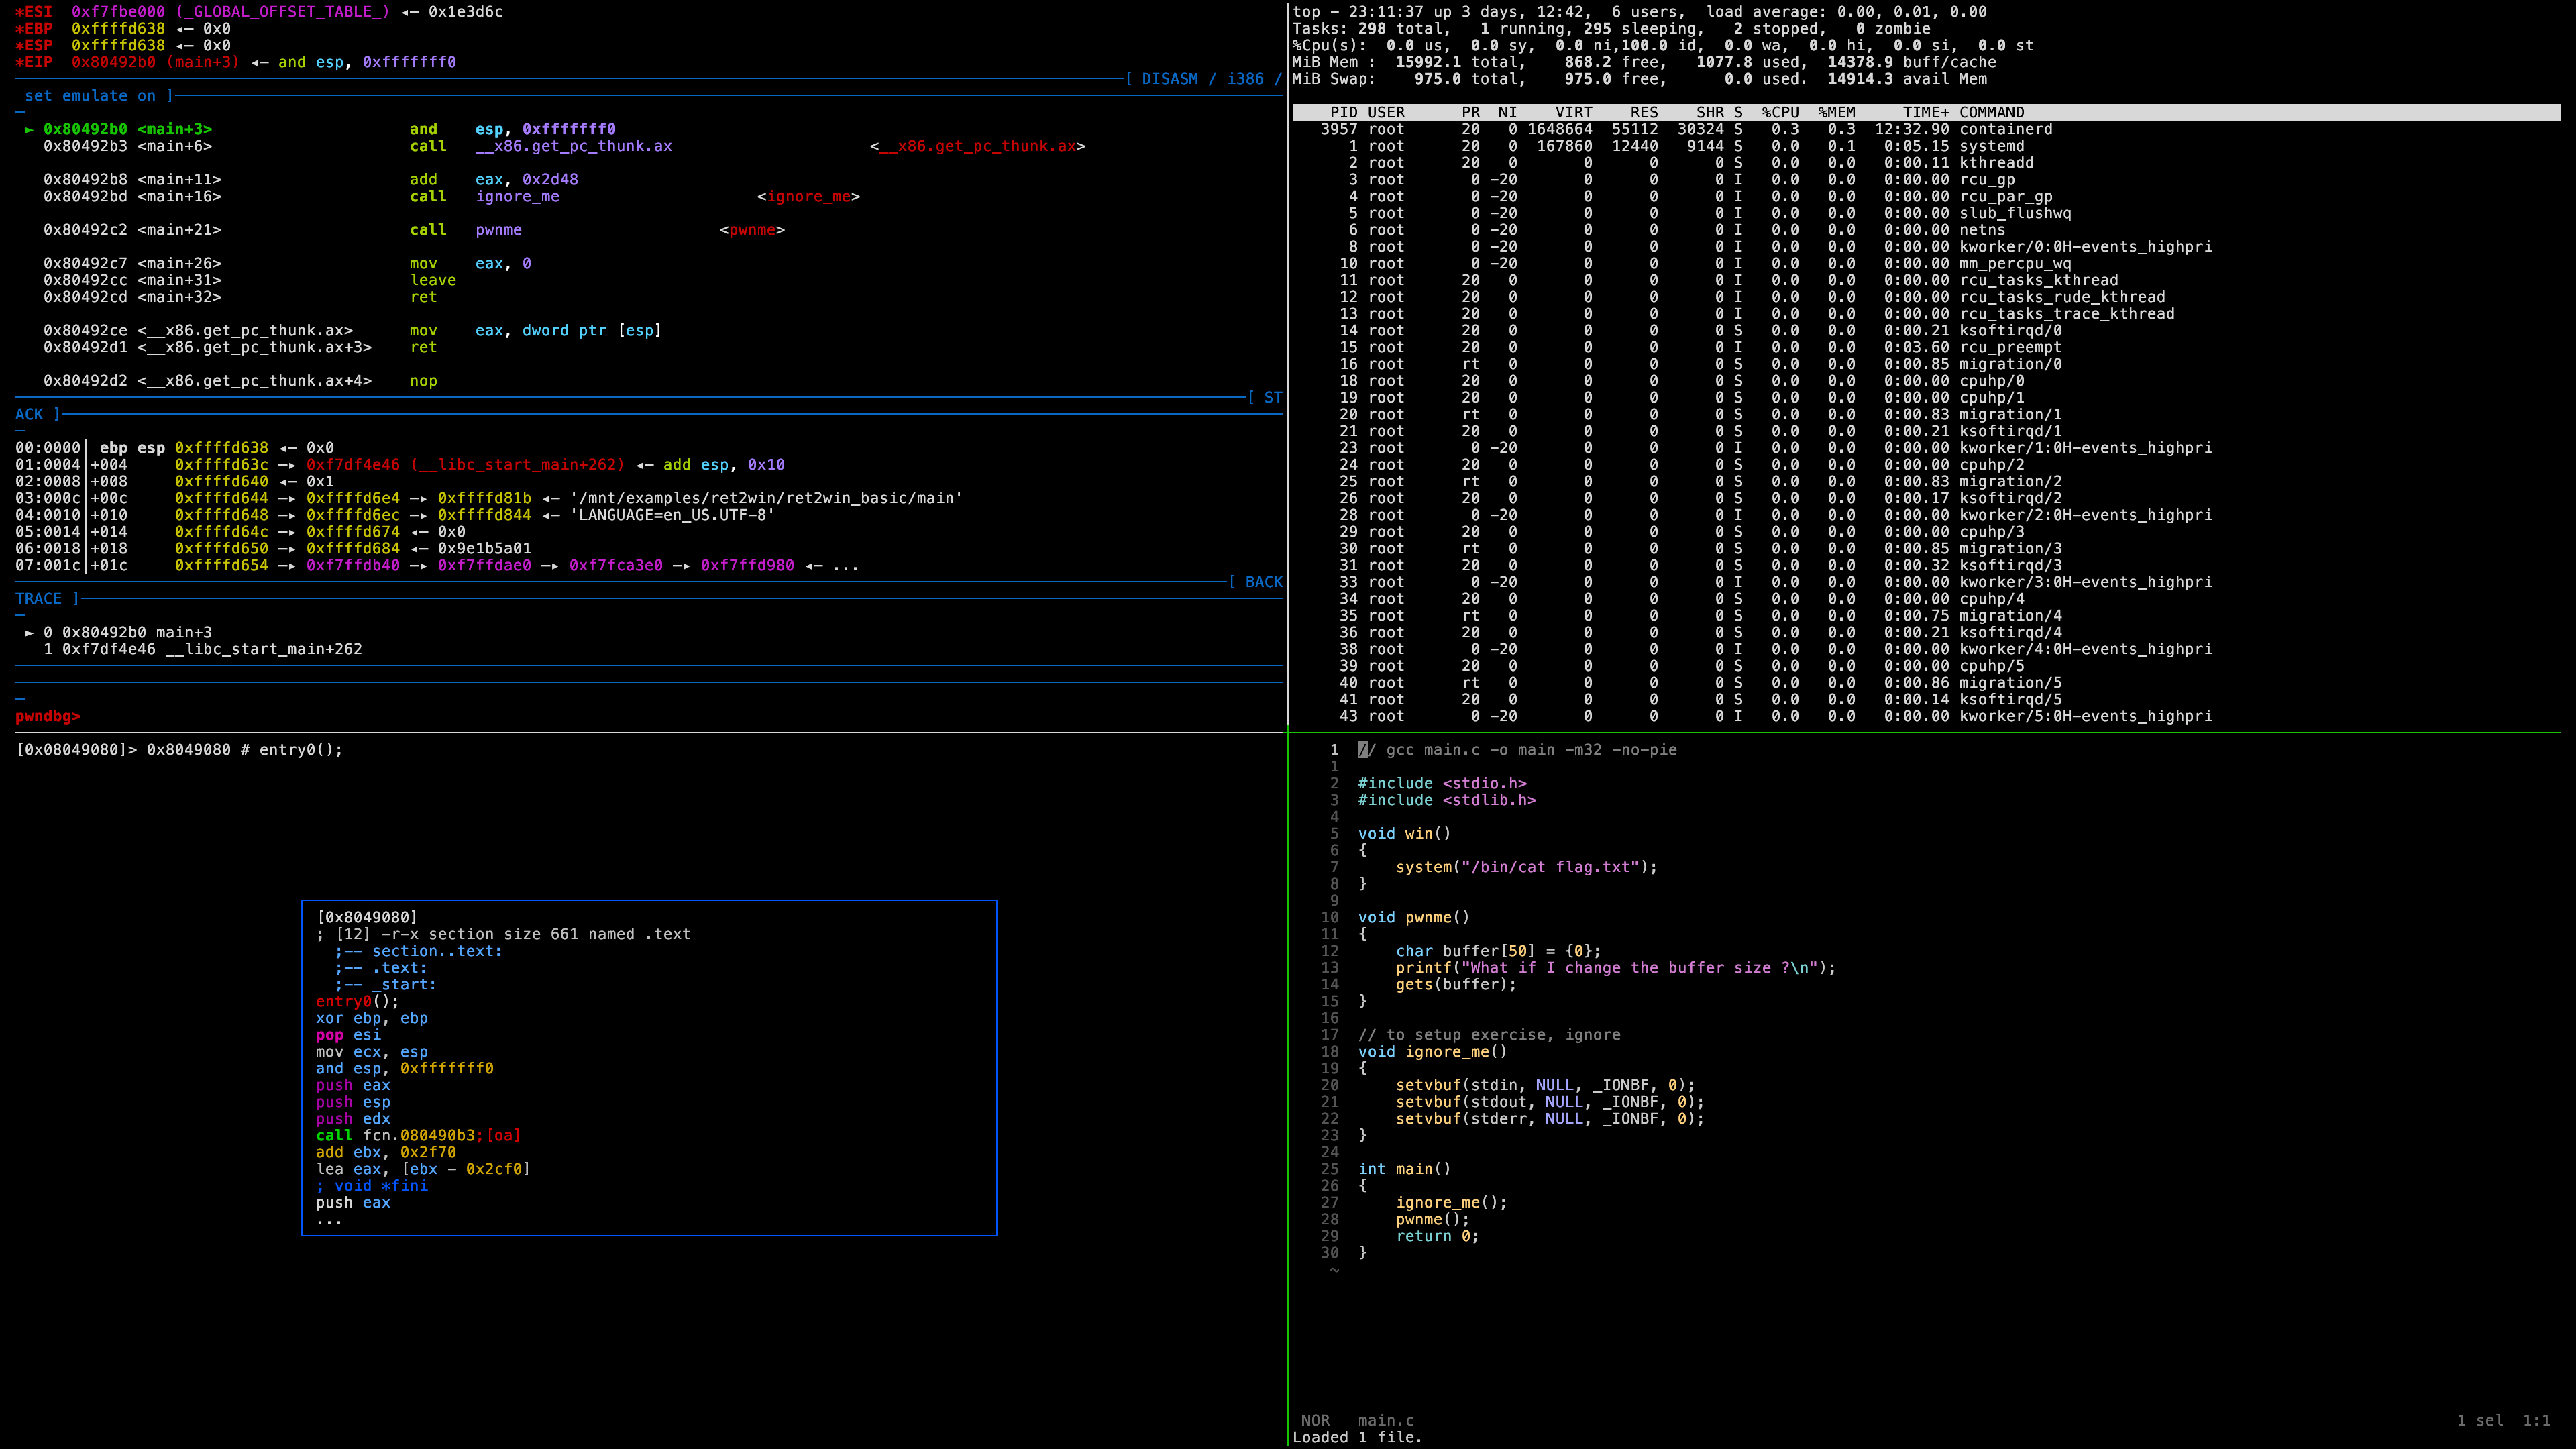Click the COMMAND column header in top
This screenshot has height=1449, width=2576.
[x=1991, y=112]
